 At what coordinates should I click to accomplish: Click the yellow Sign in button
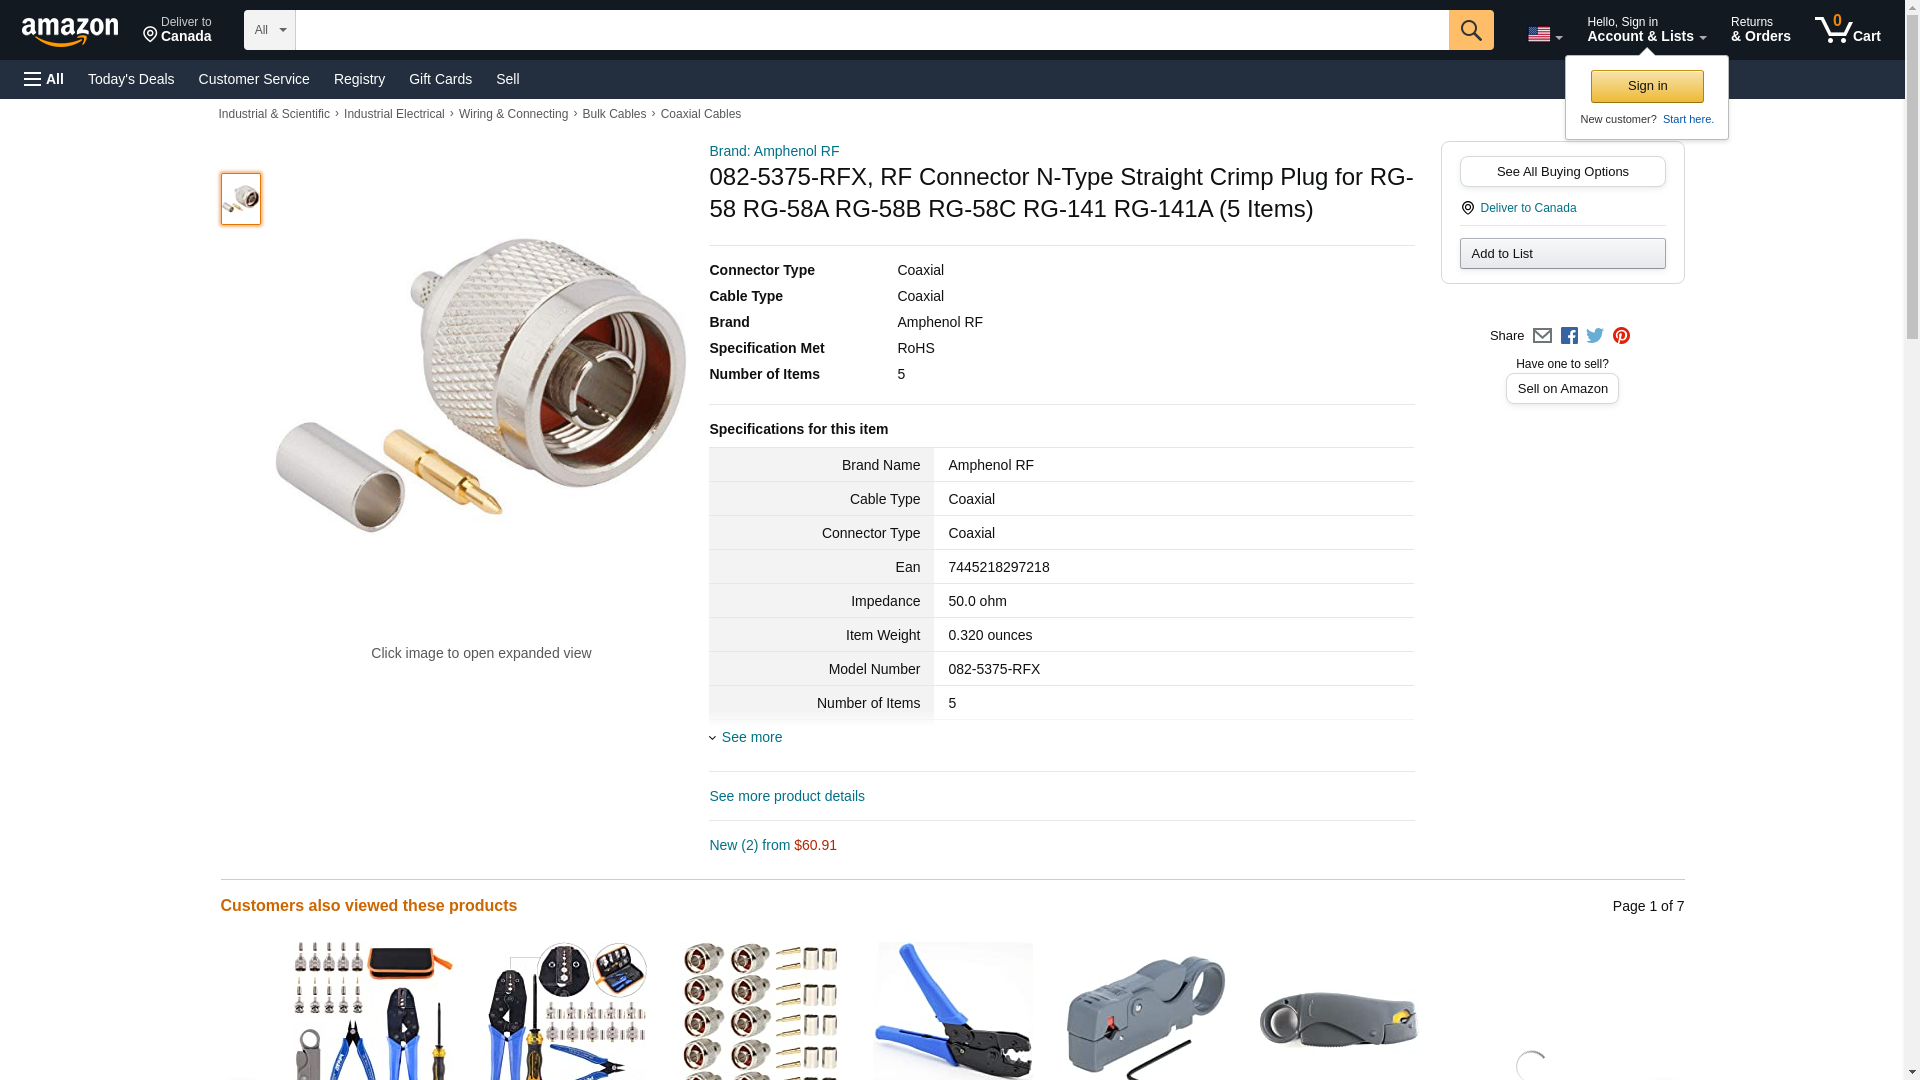pos(1647,86)
